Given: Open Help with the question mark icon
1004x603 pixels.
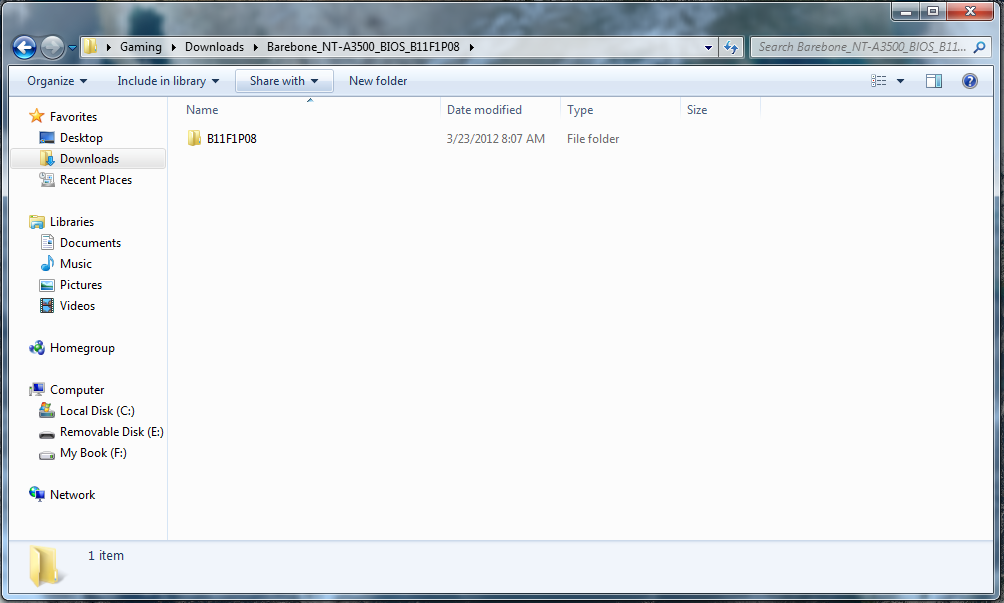Looking at the screenshot, I should 969,81.
